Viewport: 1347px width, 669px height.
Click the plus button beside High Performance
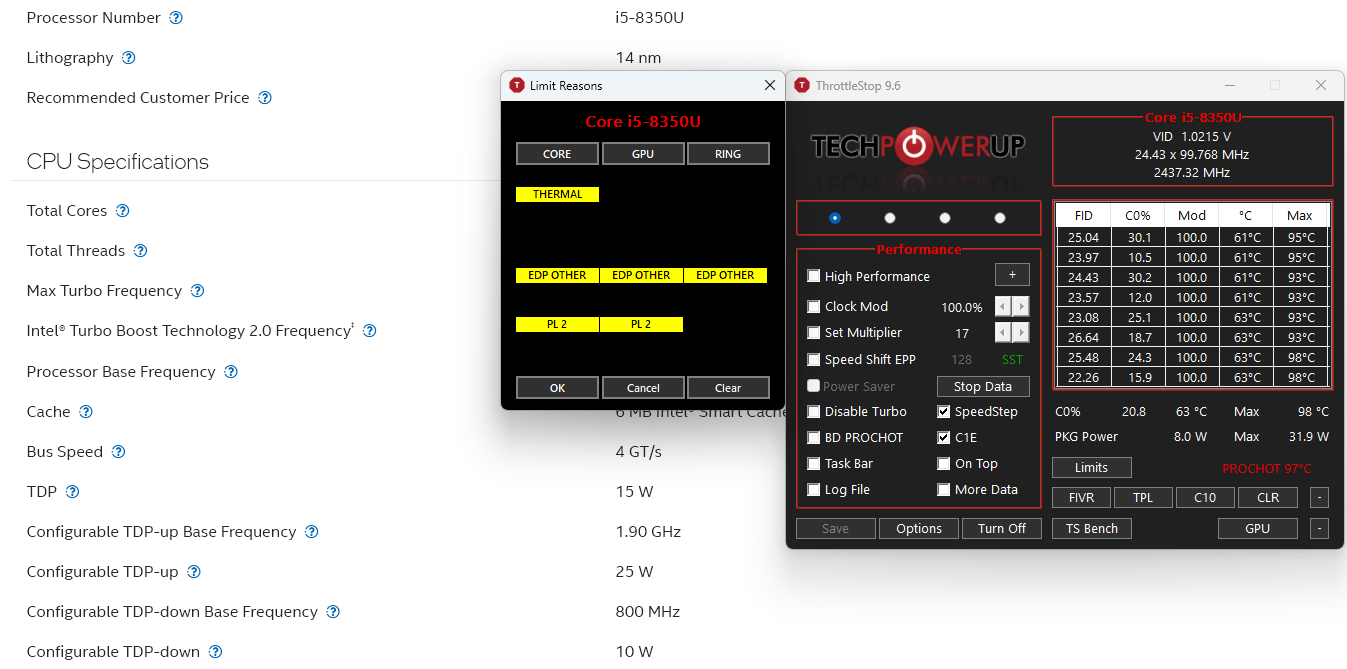tap(1012, 276)
